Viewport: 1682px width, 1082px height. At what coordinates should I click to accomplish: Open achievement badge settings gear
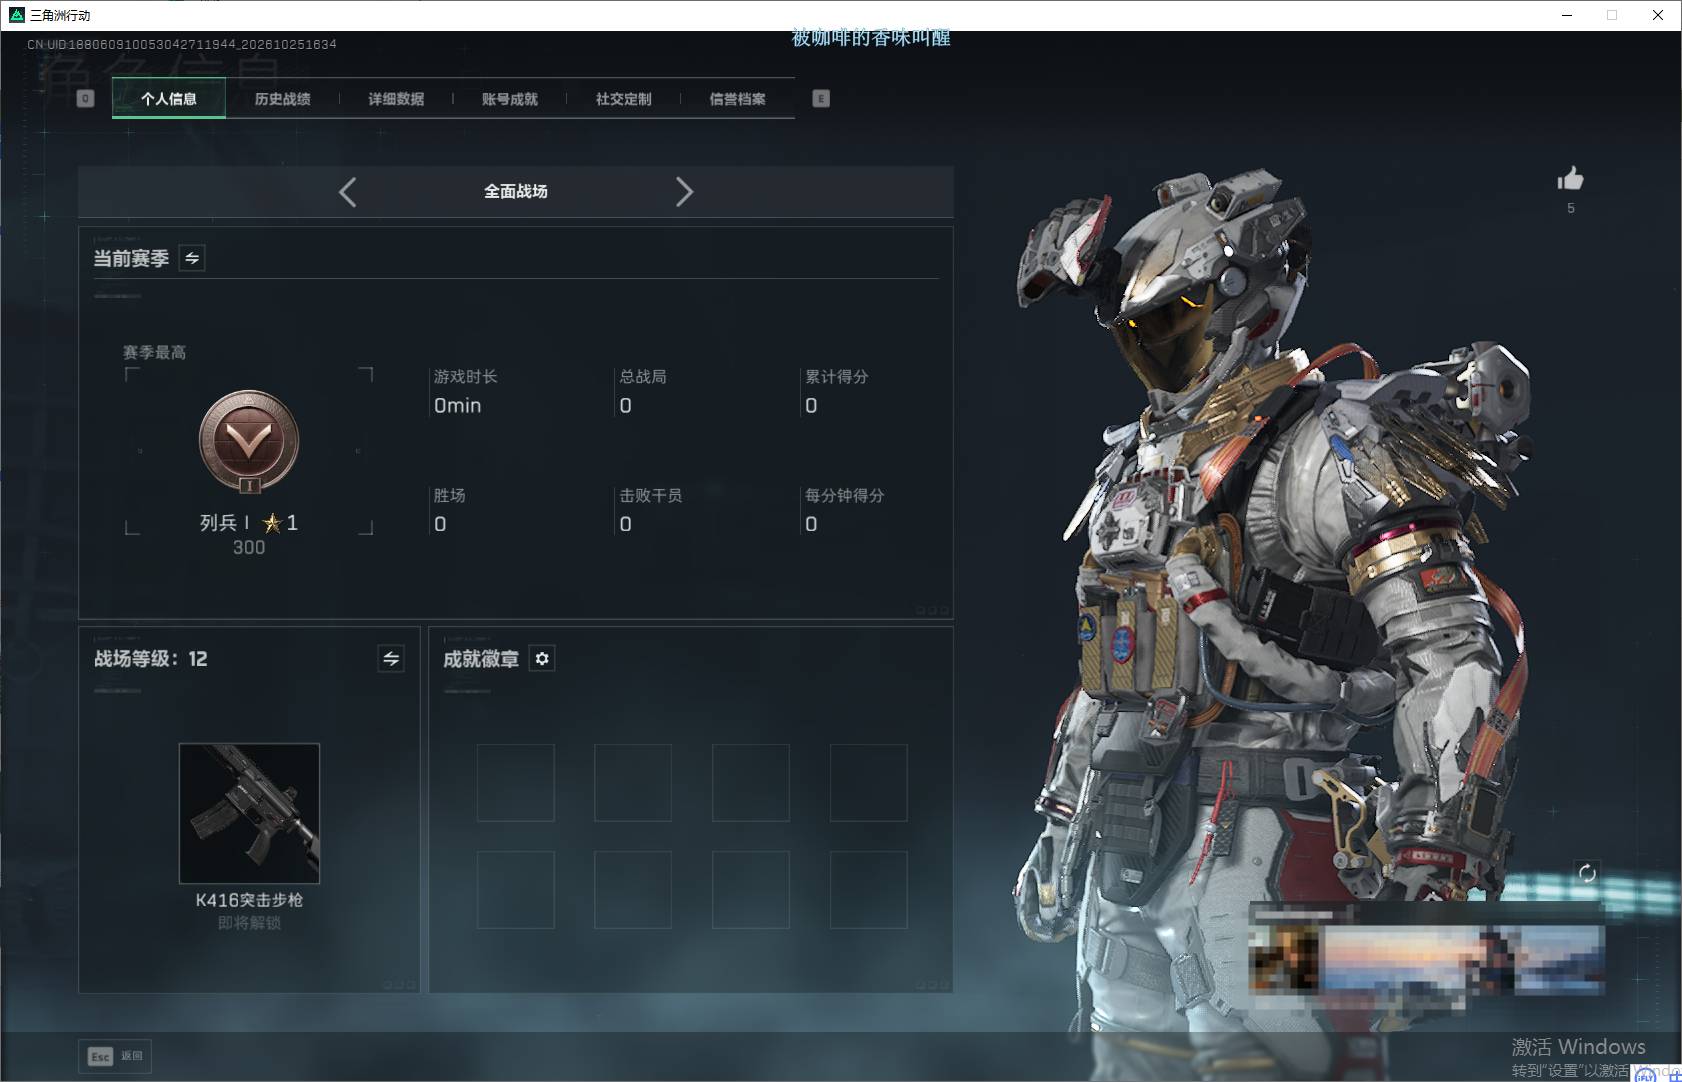[542, 658]
